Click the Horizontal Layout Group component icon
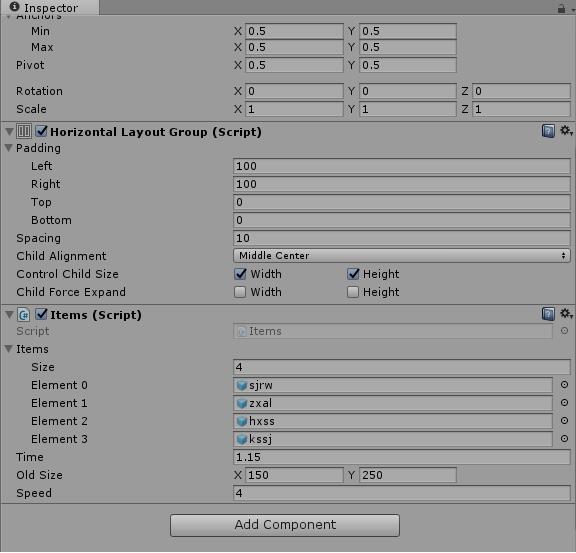This screenshot has height=553, width=576. (24, 131)
